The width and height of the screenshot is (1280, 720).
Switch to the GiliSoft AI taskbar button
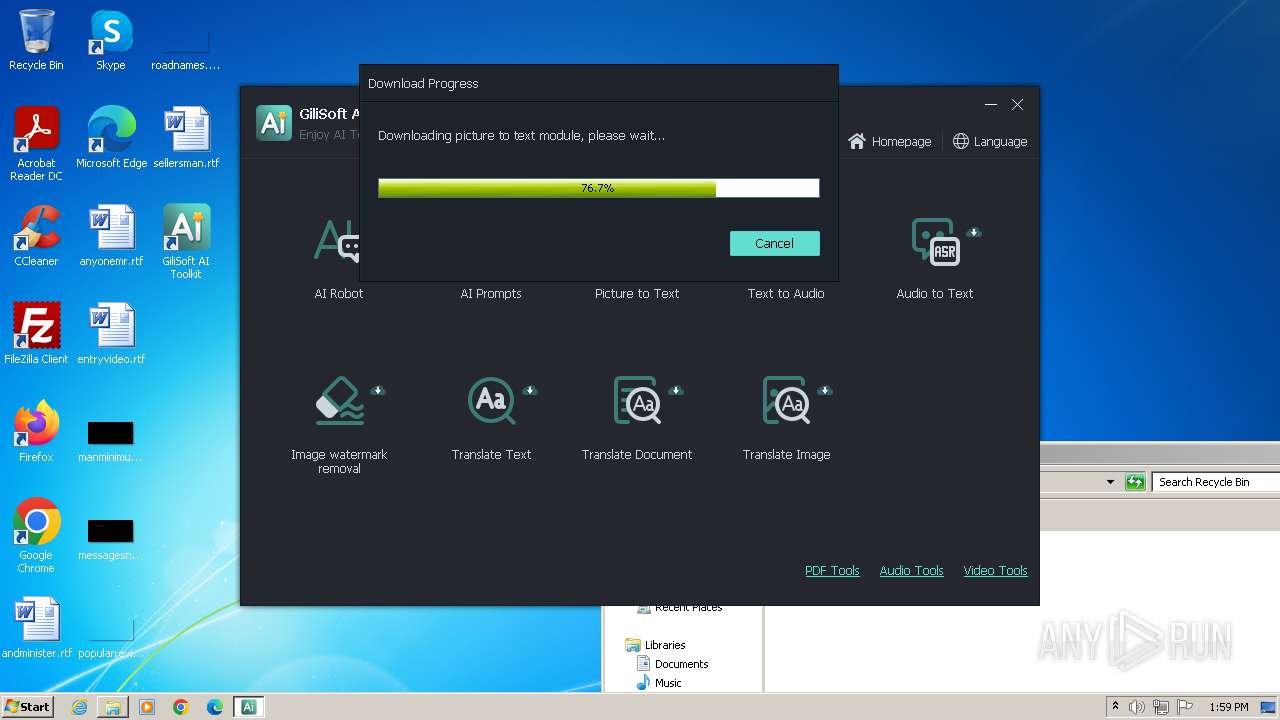(x=249, y=707)
